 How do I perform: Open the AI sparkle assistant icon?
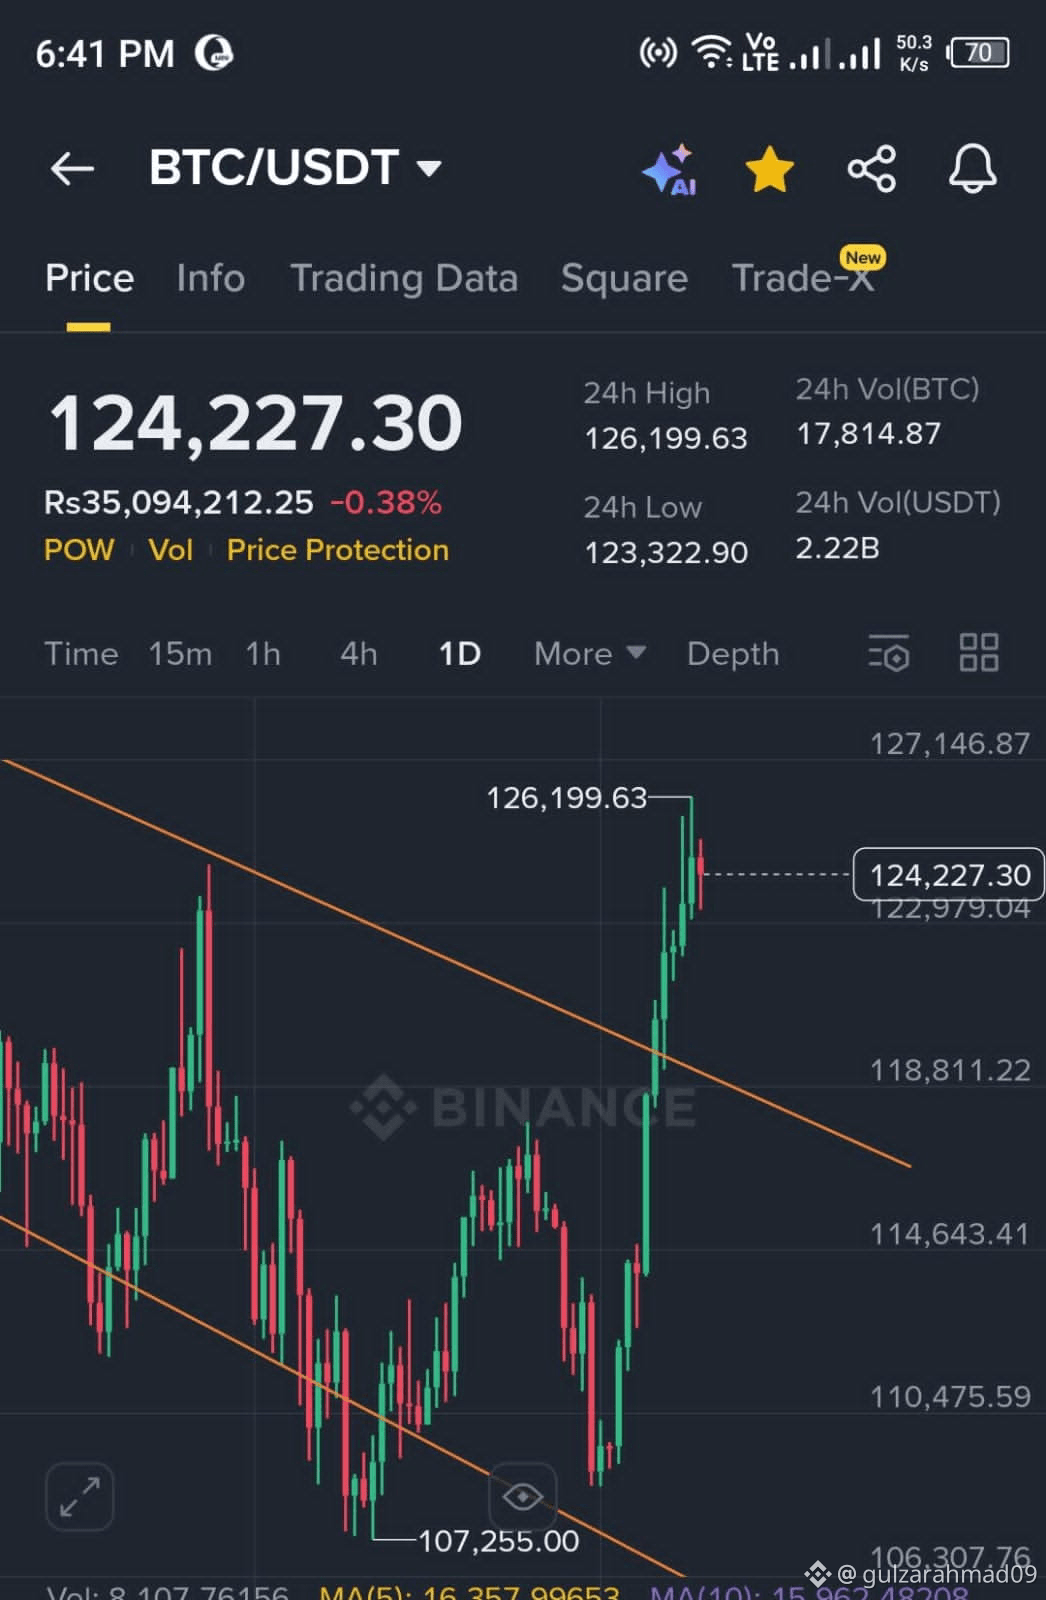(670, 169)
